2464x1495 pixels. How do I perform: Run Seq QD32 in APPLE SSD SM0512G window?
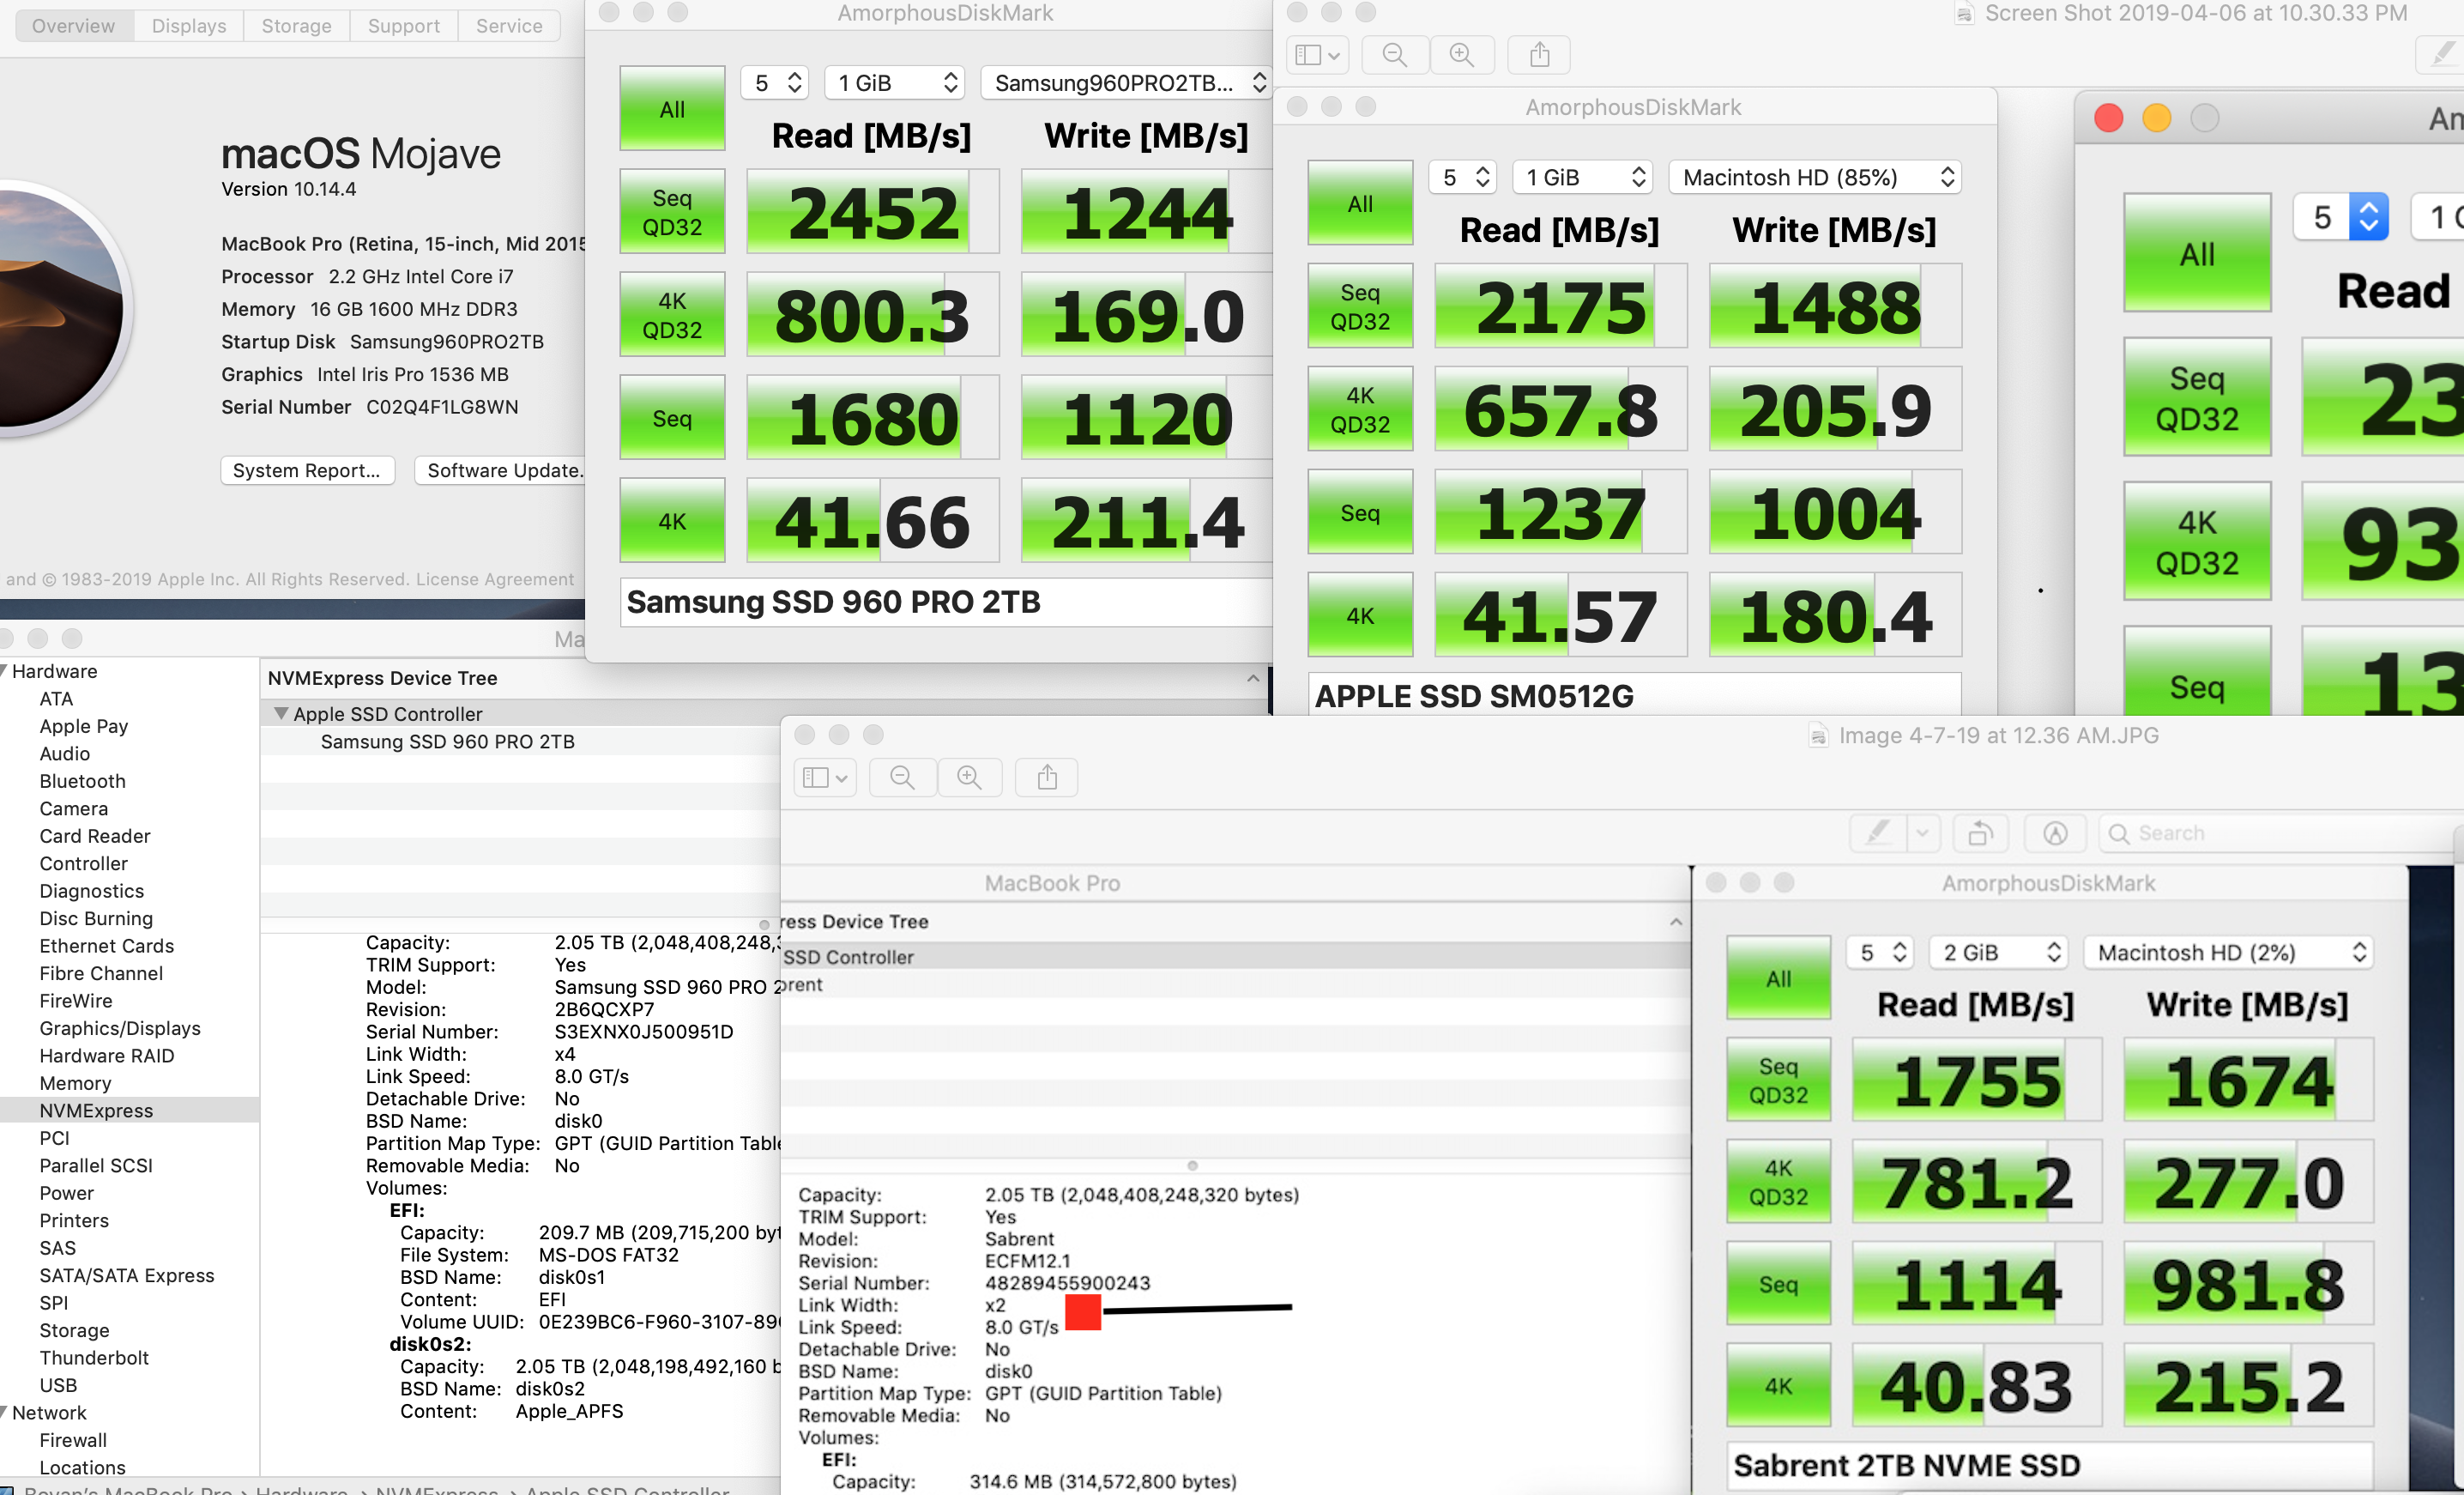(x=1360, y=306)
